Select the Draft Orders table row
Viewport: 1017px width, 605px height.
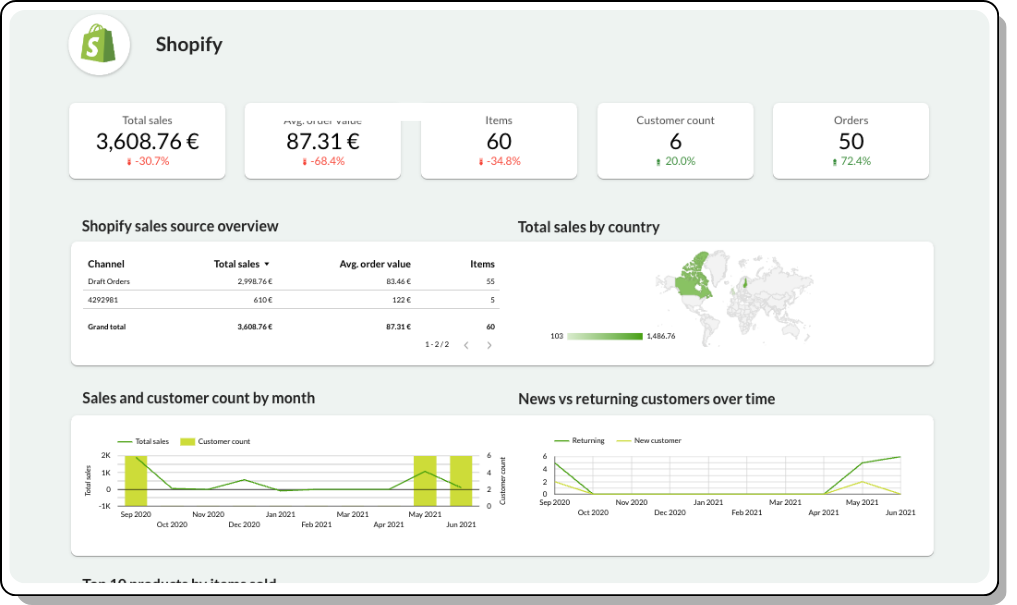109,282
